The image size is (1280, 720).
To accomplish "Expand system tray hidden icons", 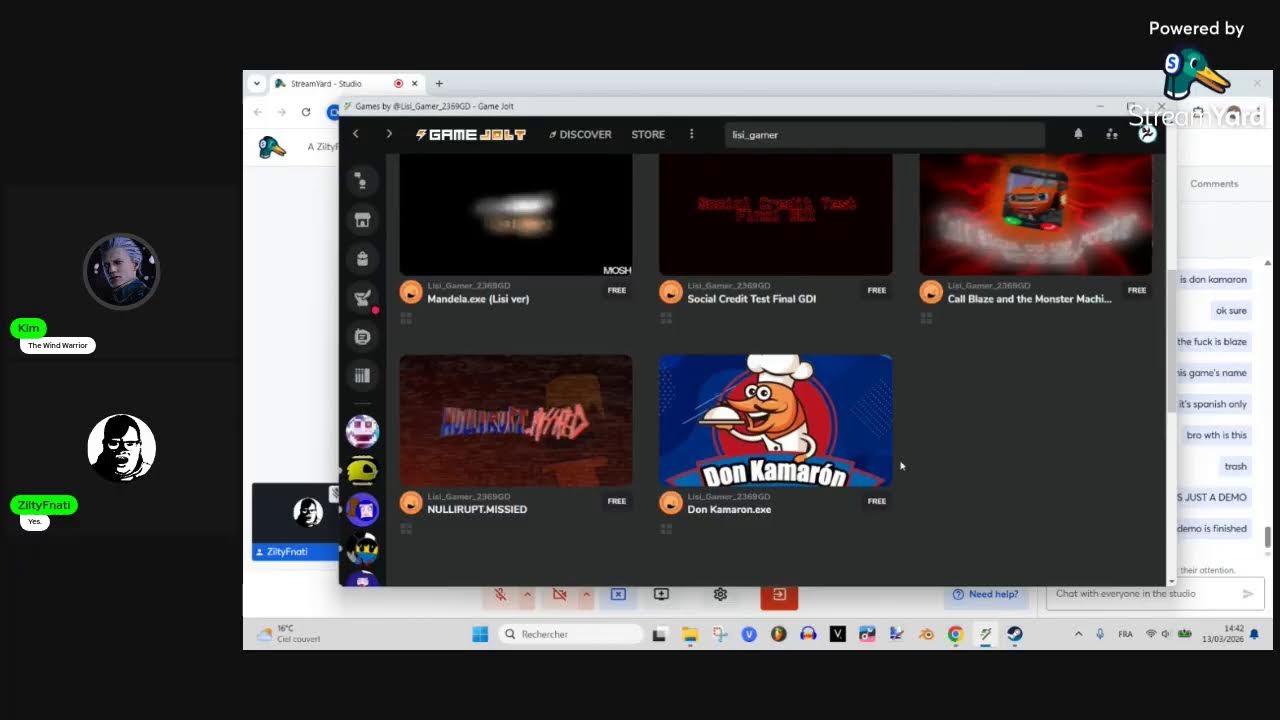I will 1078,634.
